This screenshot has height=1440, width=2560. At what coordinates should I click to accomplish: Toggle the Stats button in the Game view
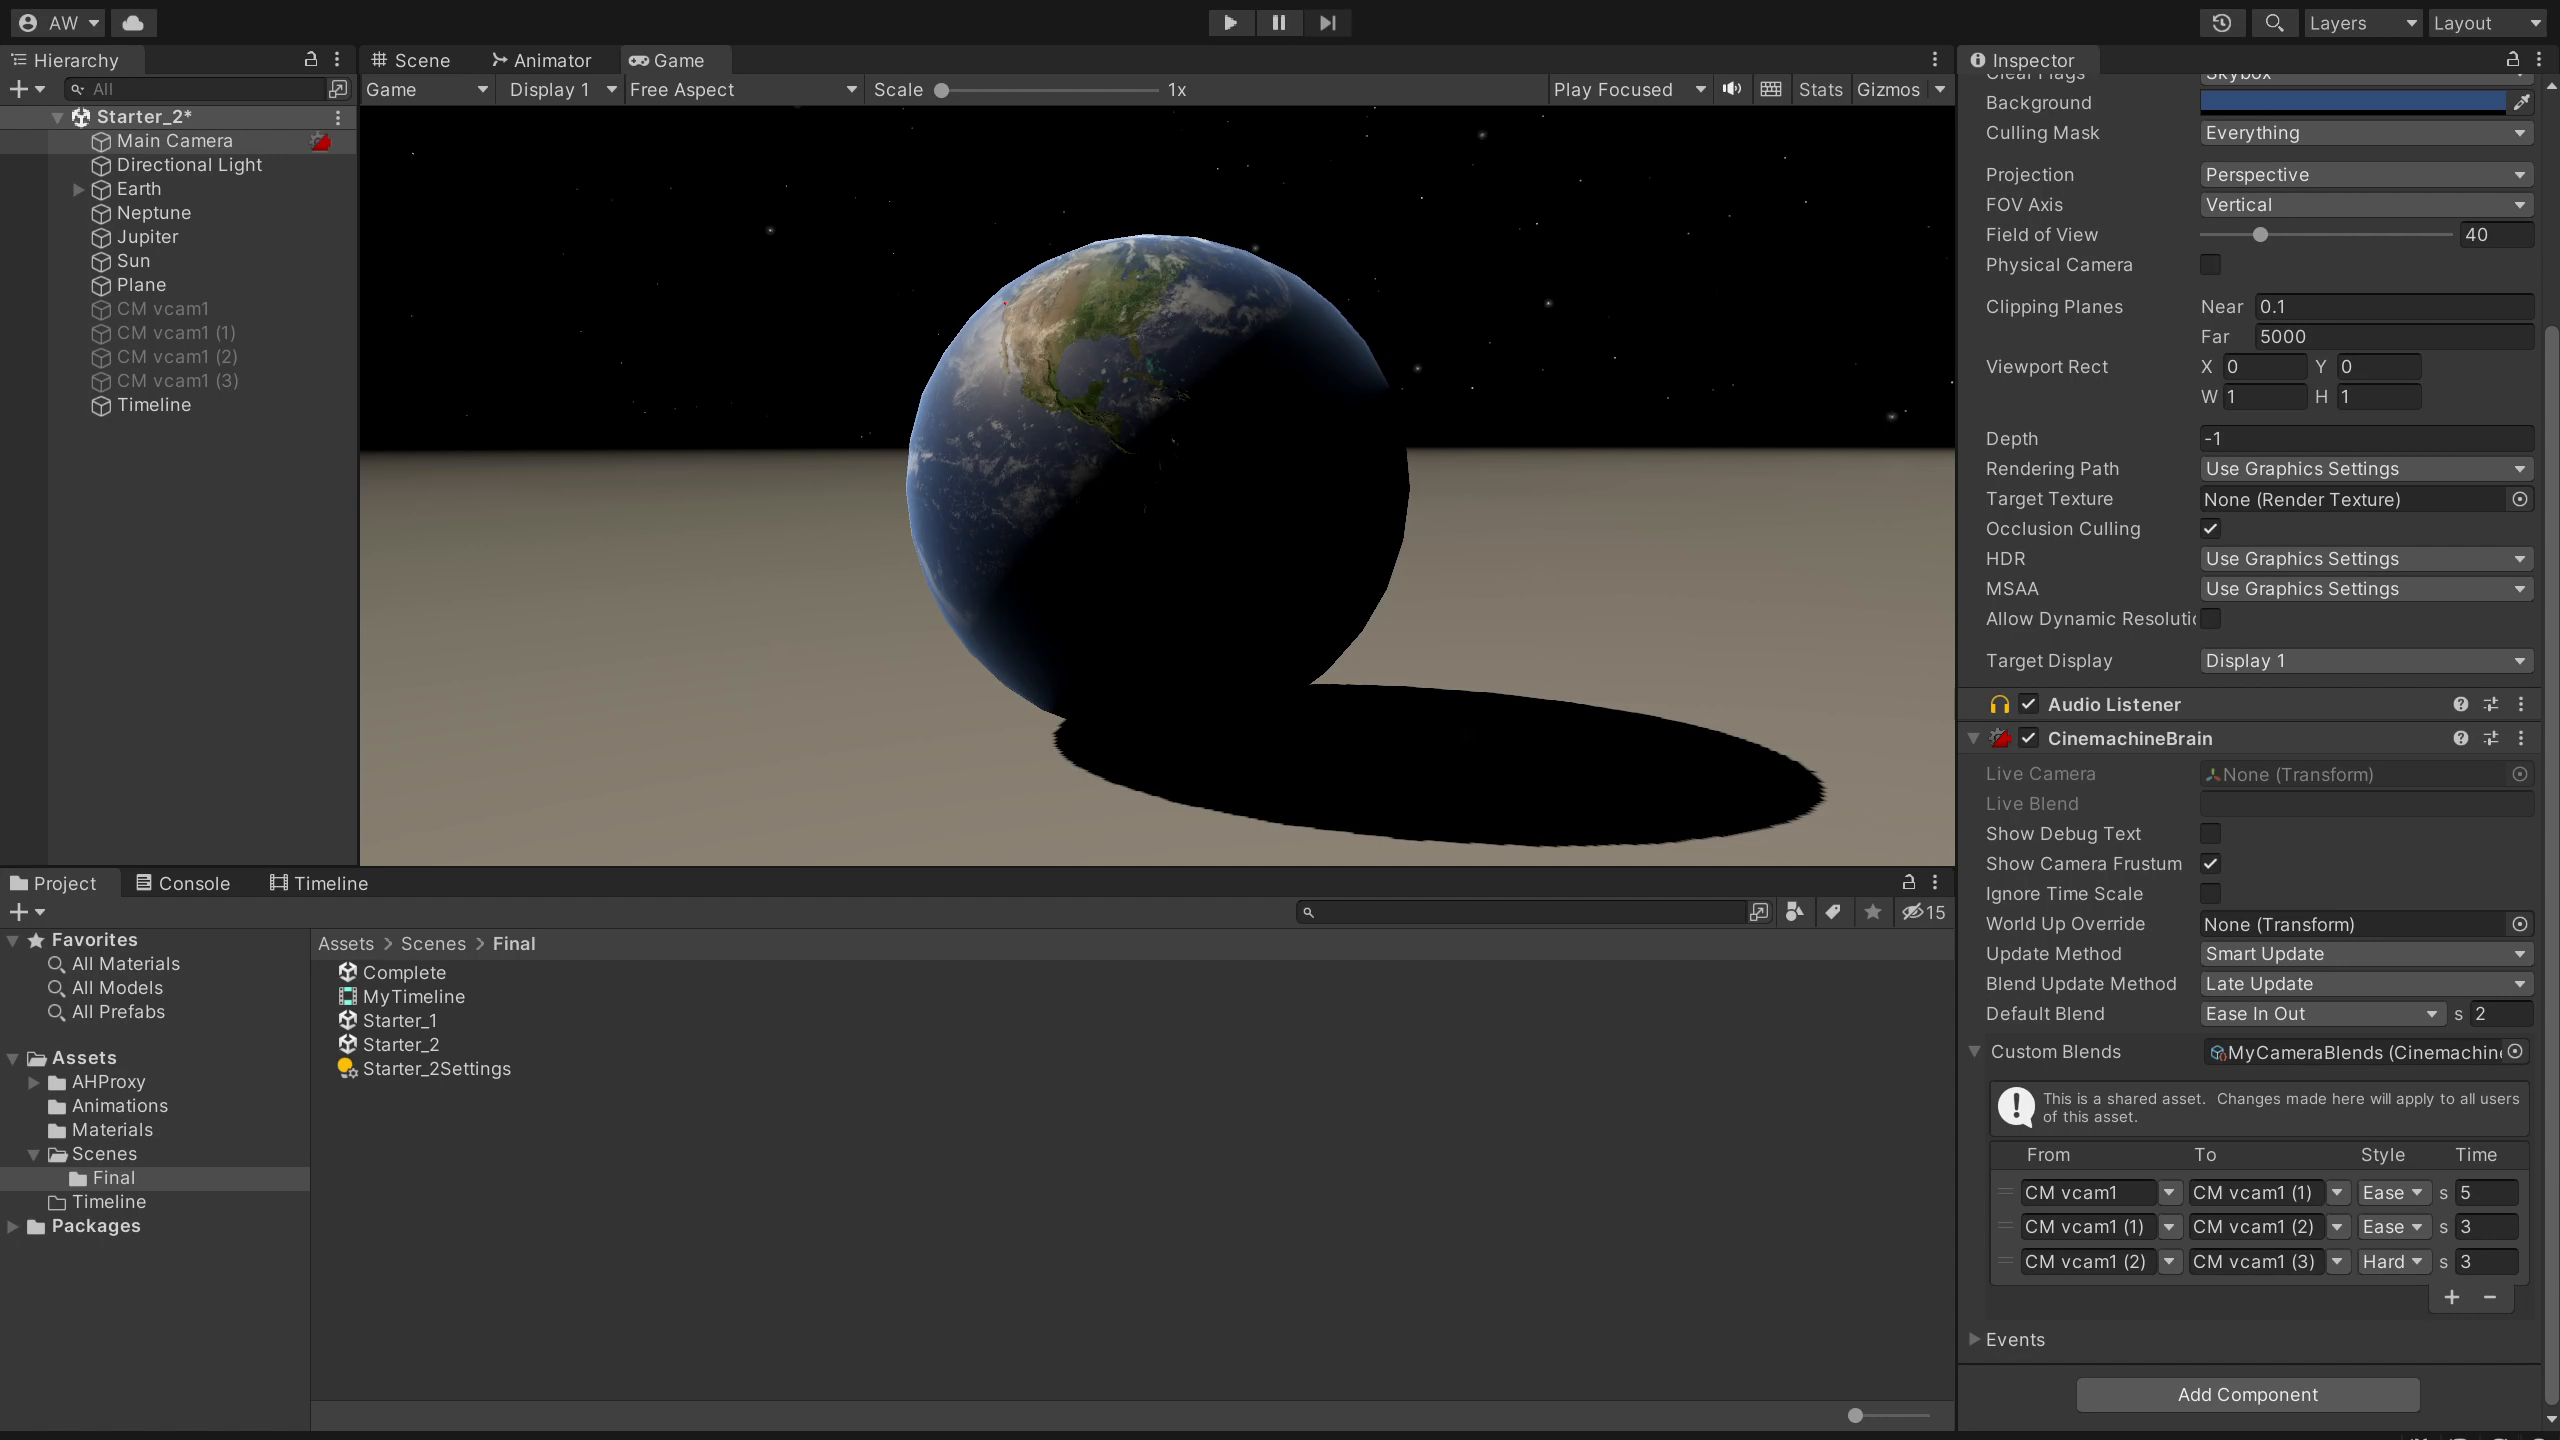coord(1819,89)
